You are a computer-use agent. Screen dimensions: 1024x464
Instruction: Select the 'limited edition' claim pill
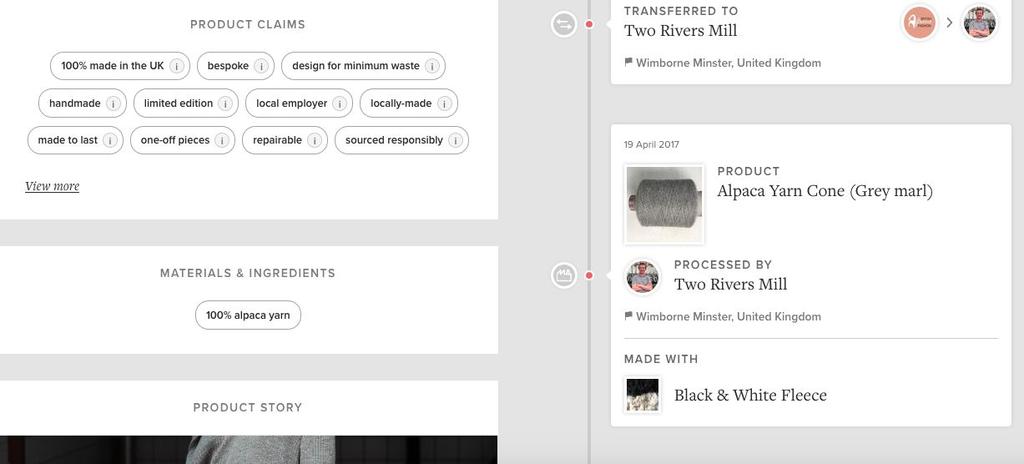[x=186, y=103]
